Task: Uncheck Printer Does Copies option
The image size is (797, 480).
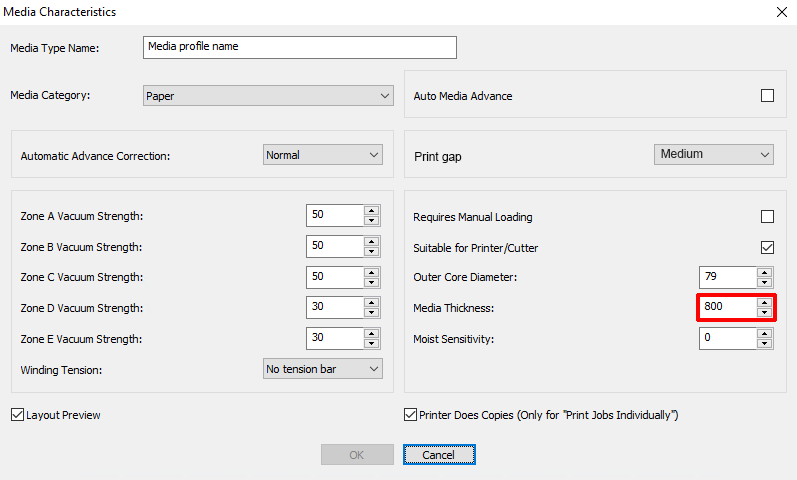Action: pos(410,415)
